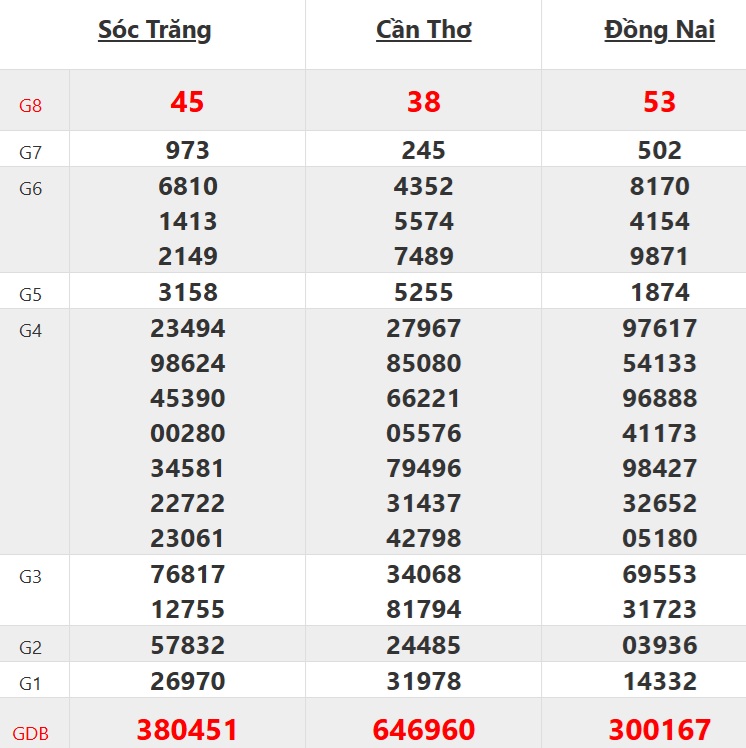Click Đồng Nai G1 number 14332
The height and width of the screenshot is (748, 746).
point(660,682)
